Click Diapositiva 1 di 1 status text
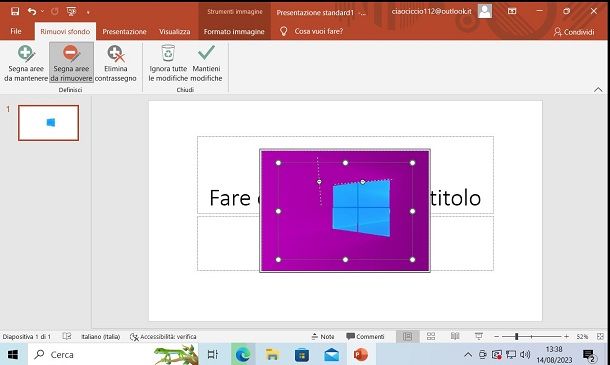The image size is (610, 365). click(26, 337)
